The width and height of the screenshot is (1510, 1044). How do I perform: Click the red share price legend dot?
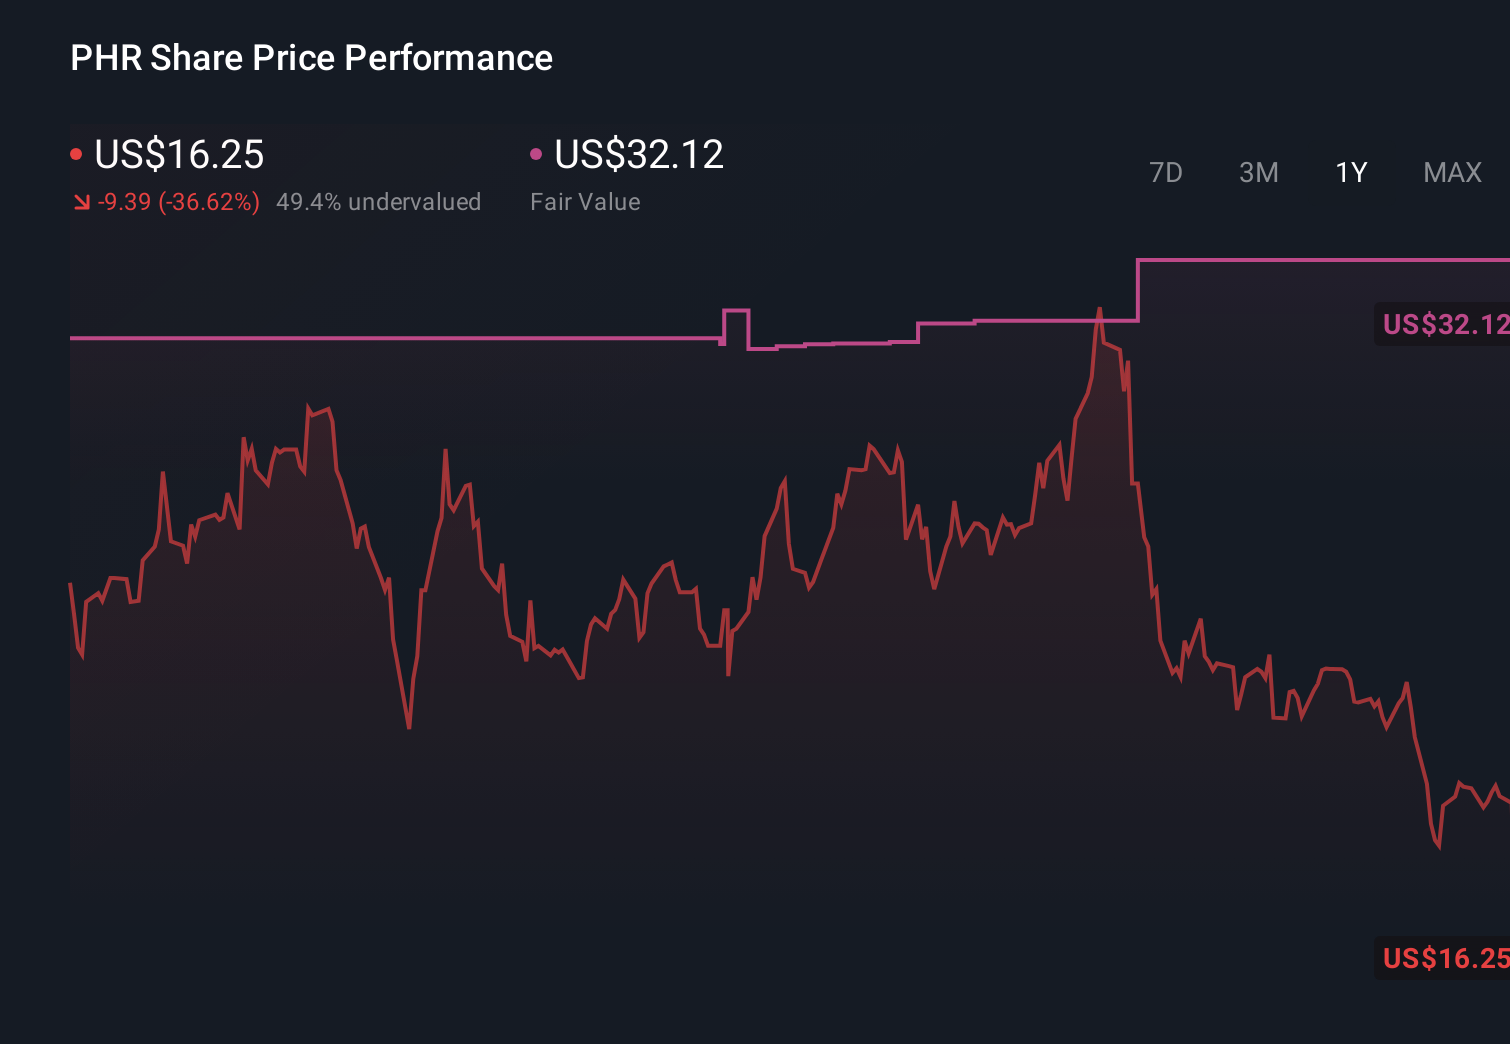[76, 153]
